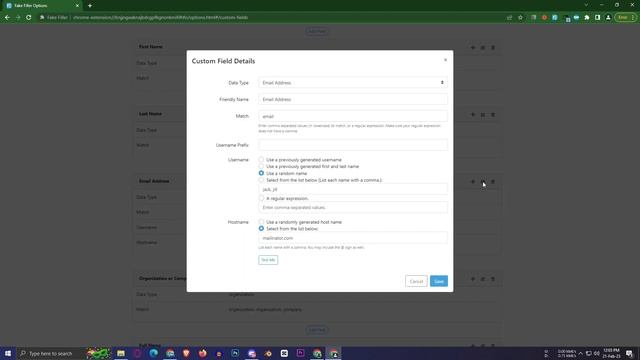Go forward in browser history
This screenshot has height=360, width=640.
[18, 18]
